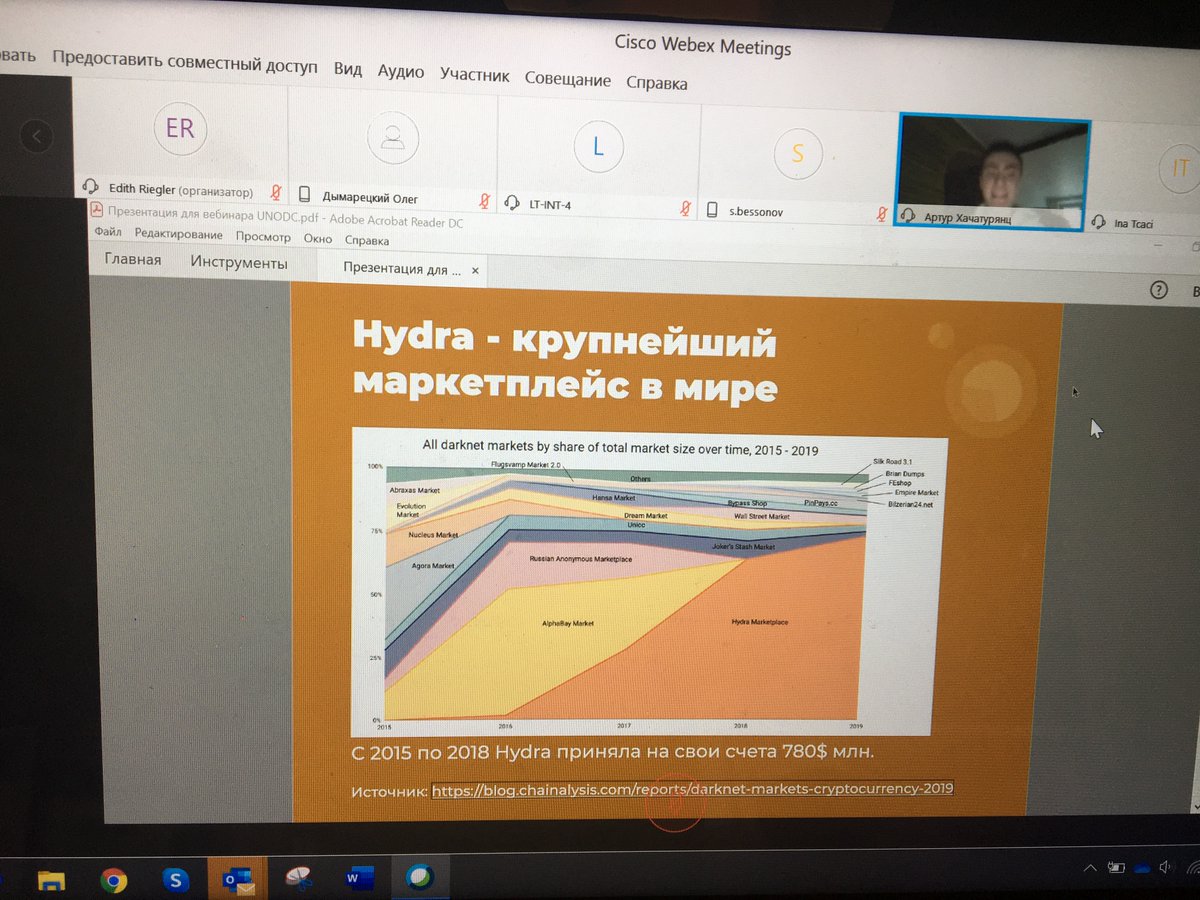The height and width of the screenshot is (900, 1200).
Task: Click the phone device icon beside s.bessonov
Action: [712, 210]
